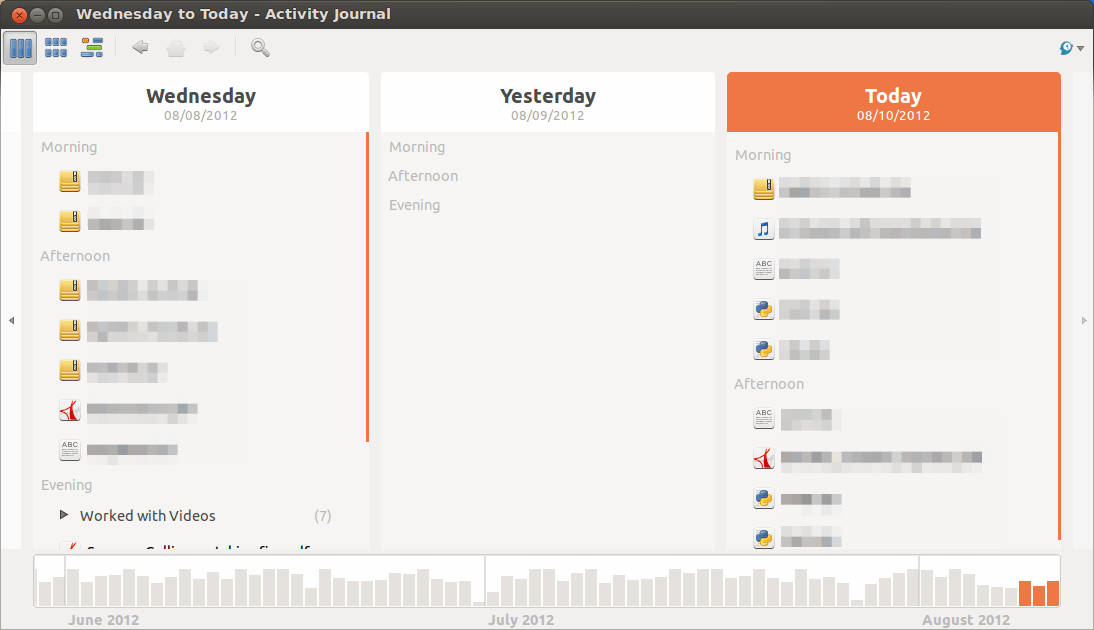
Task: Open the music file in Today's Morning
Action: [x=867, y=229]
